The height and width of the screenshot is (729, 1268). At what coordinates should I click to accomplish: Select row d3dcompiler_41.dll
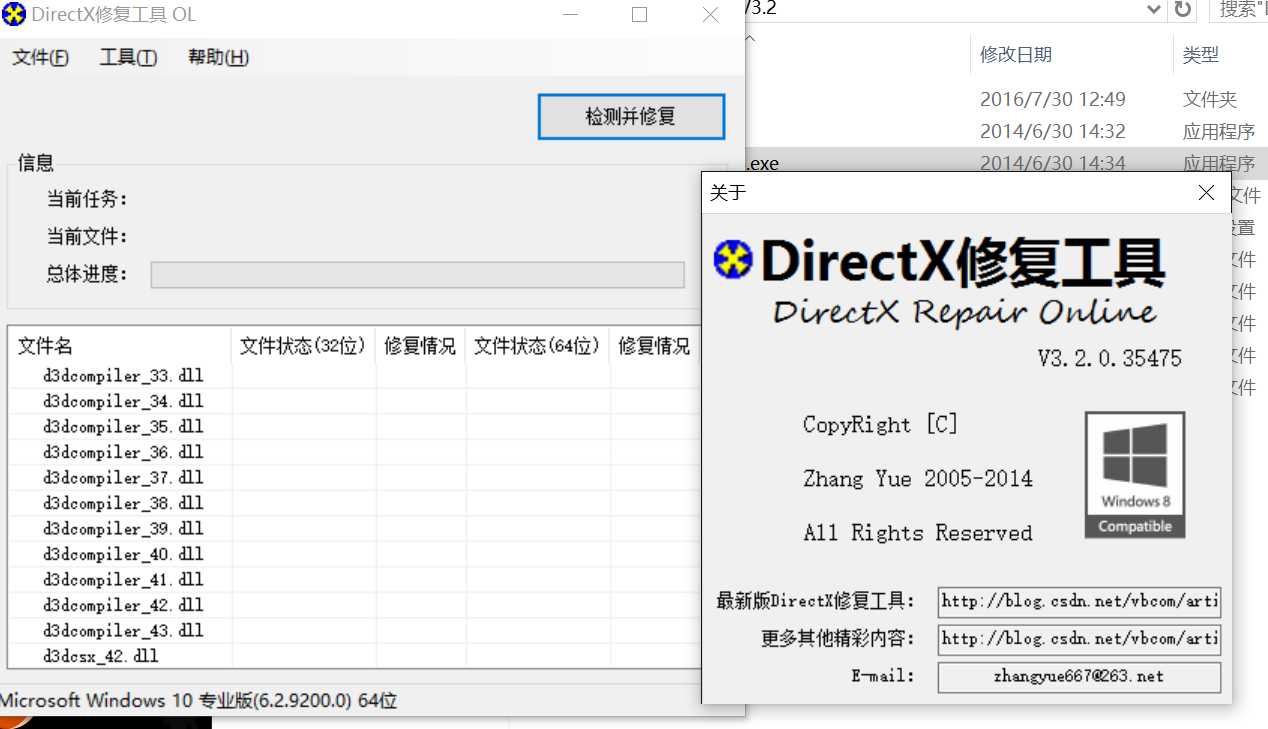click(x=355, y=580)
